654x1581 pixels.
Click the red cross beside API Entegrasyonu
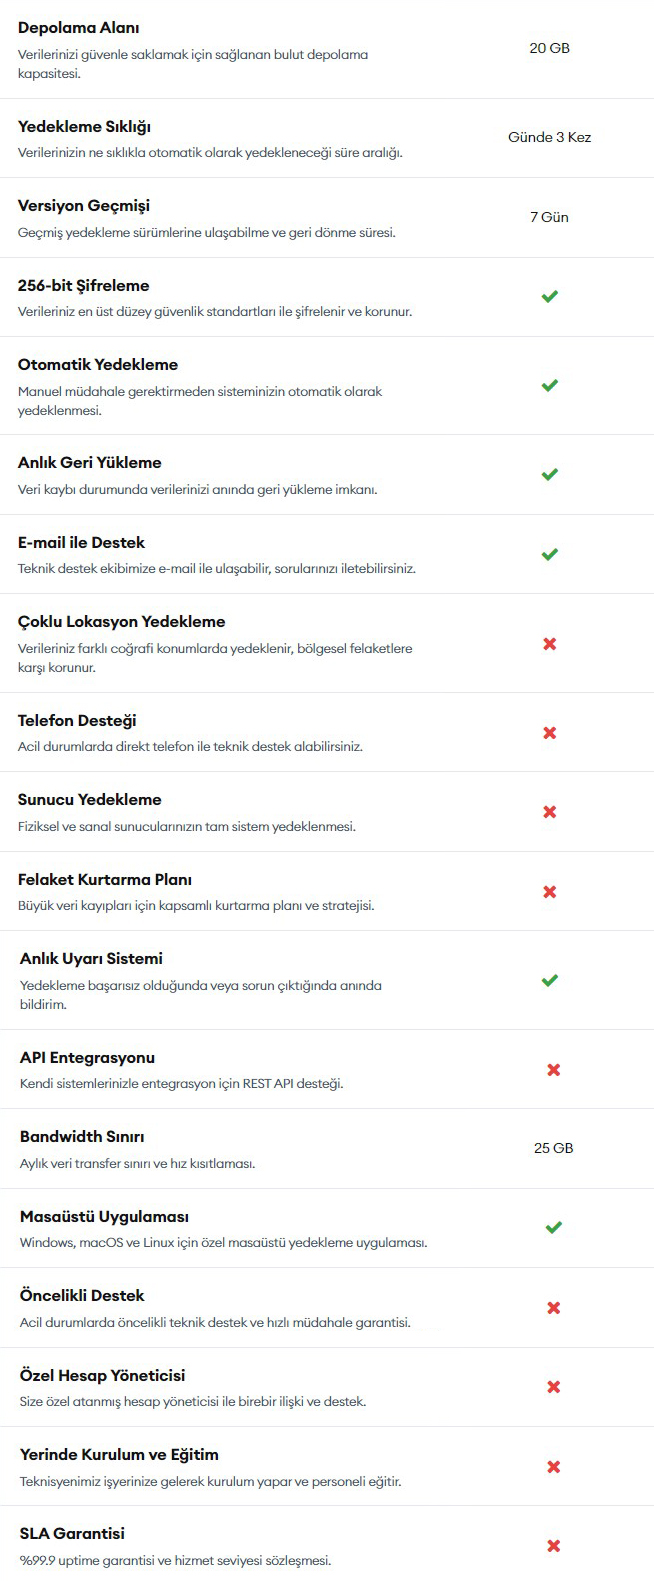point(553,1069)
